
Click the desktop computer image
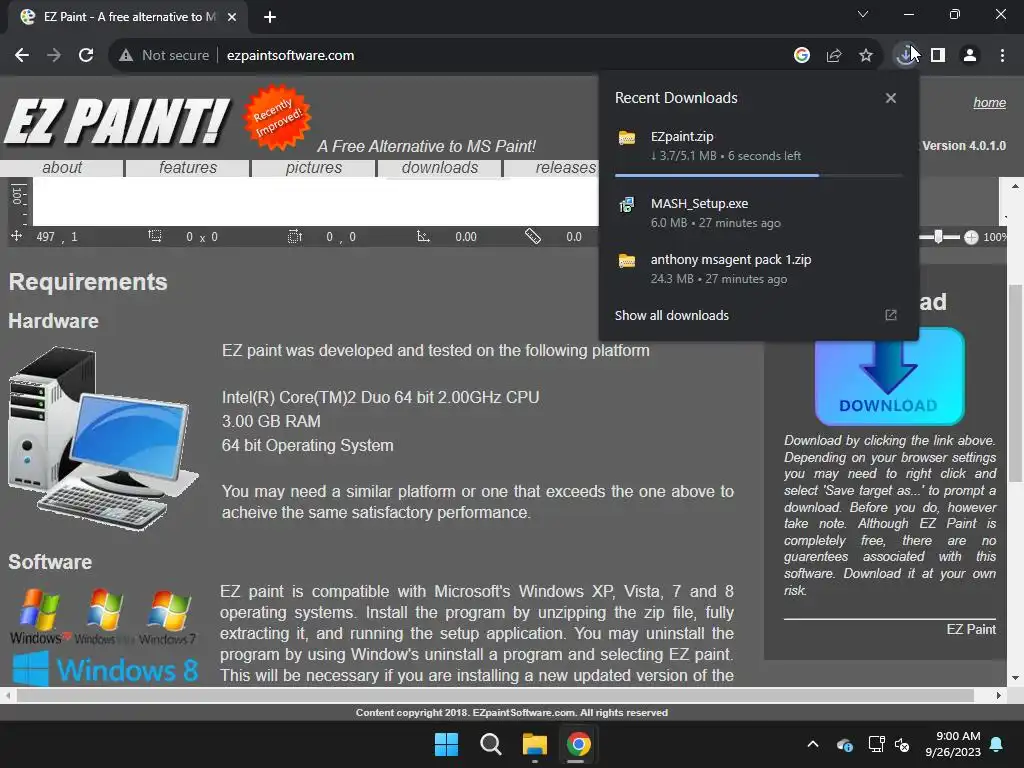(x=103, y=438)
